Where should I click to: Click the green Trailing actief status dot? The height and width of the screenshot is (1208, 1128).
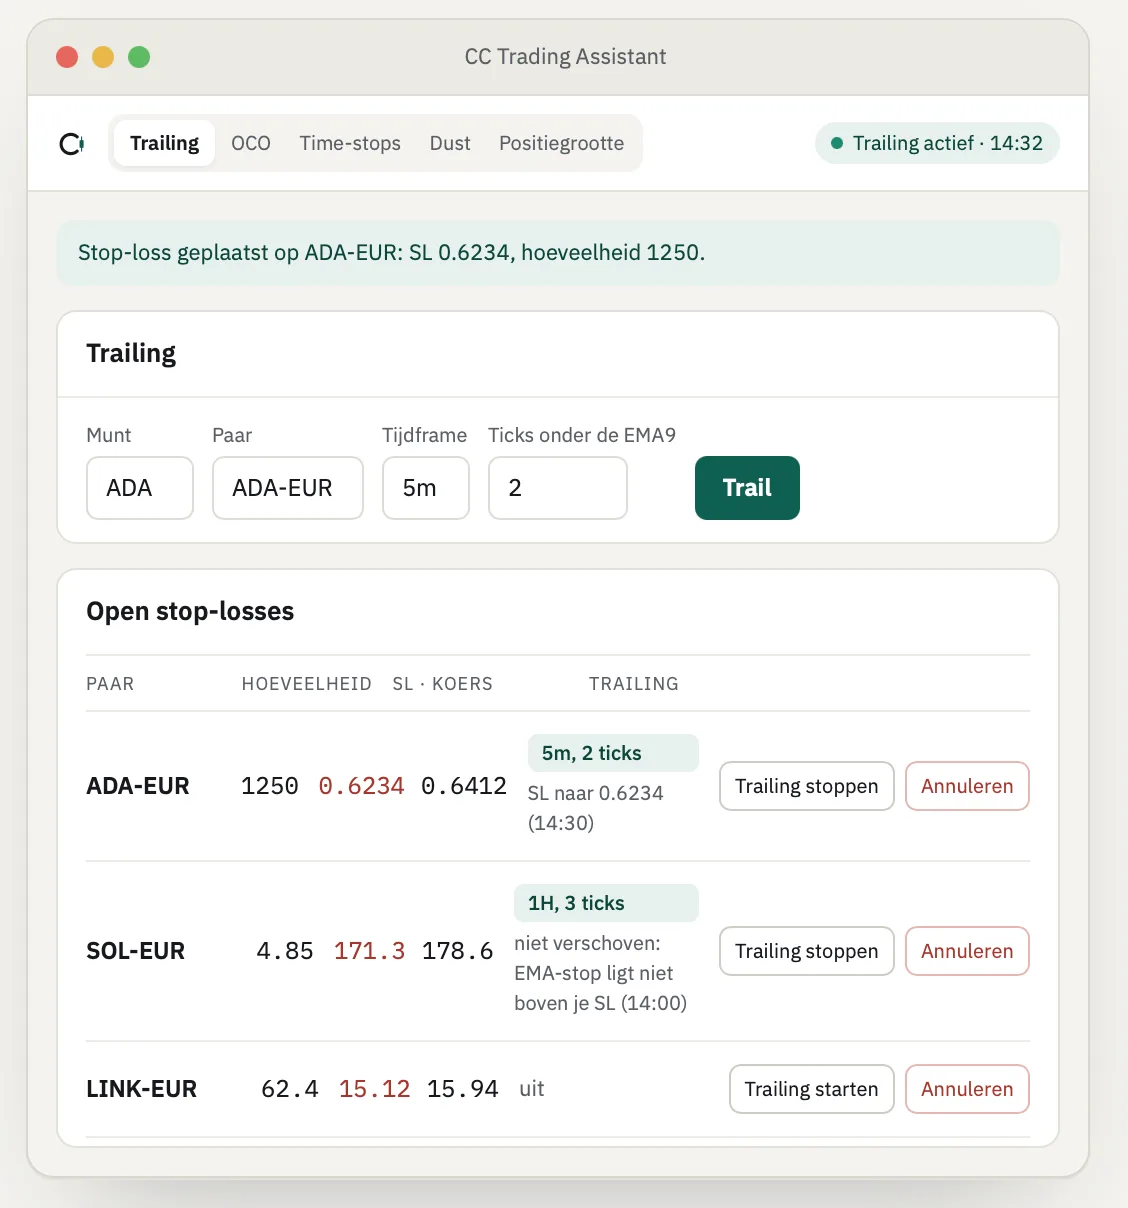[x=837, y=143]
